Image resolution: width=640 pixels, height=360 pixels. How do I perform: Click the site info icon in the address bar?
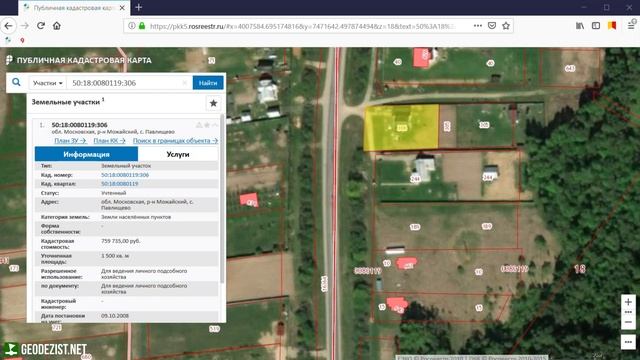(131, 26)
